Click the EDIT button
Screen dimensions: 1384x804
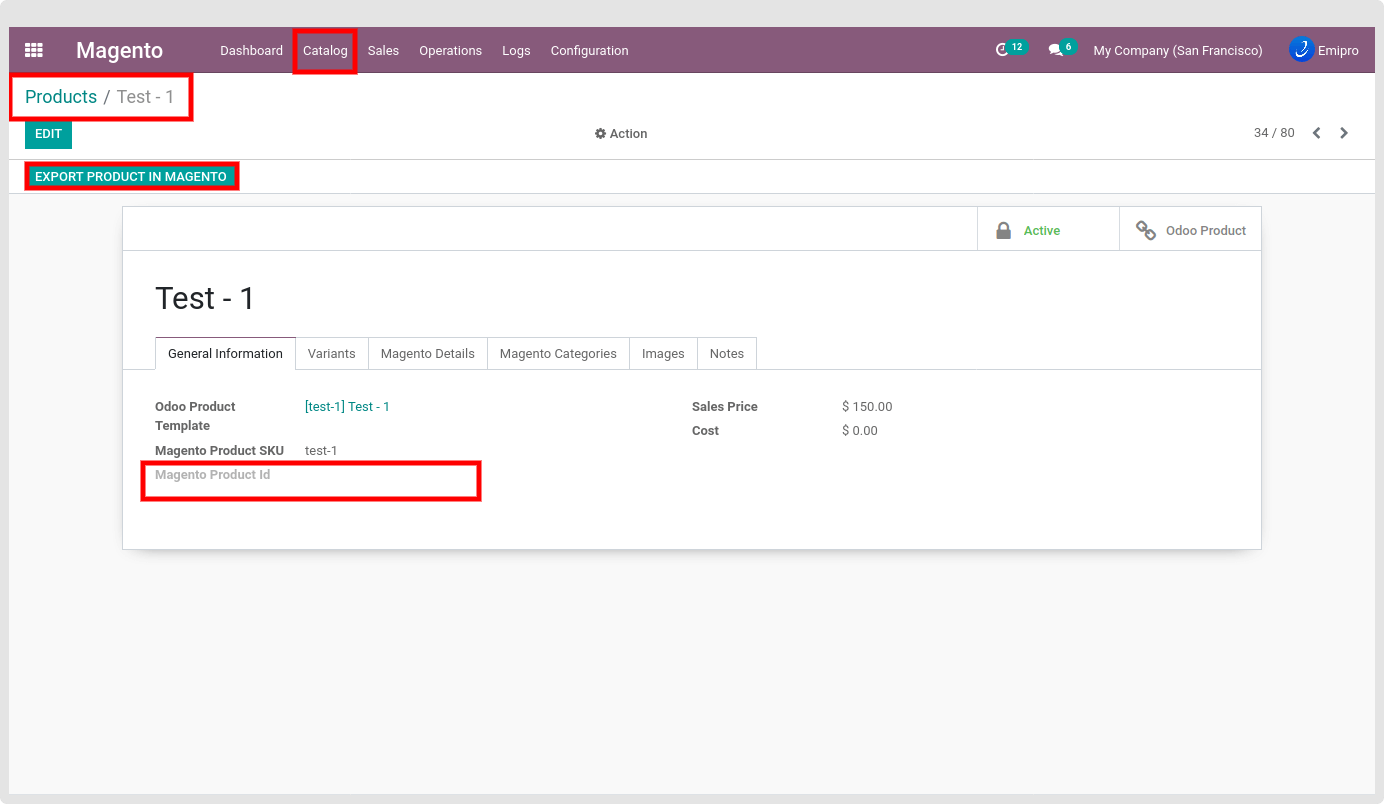coord(48,134)
